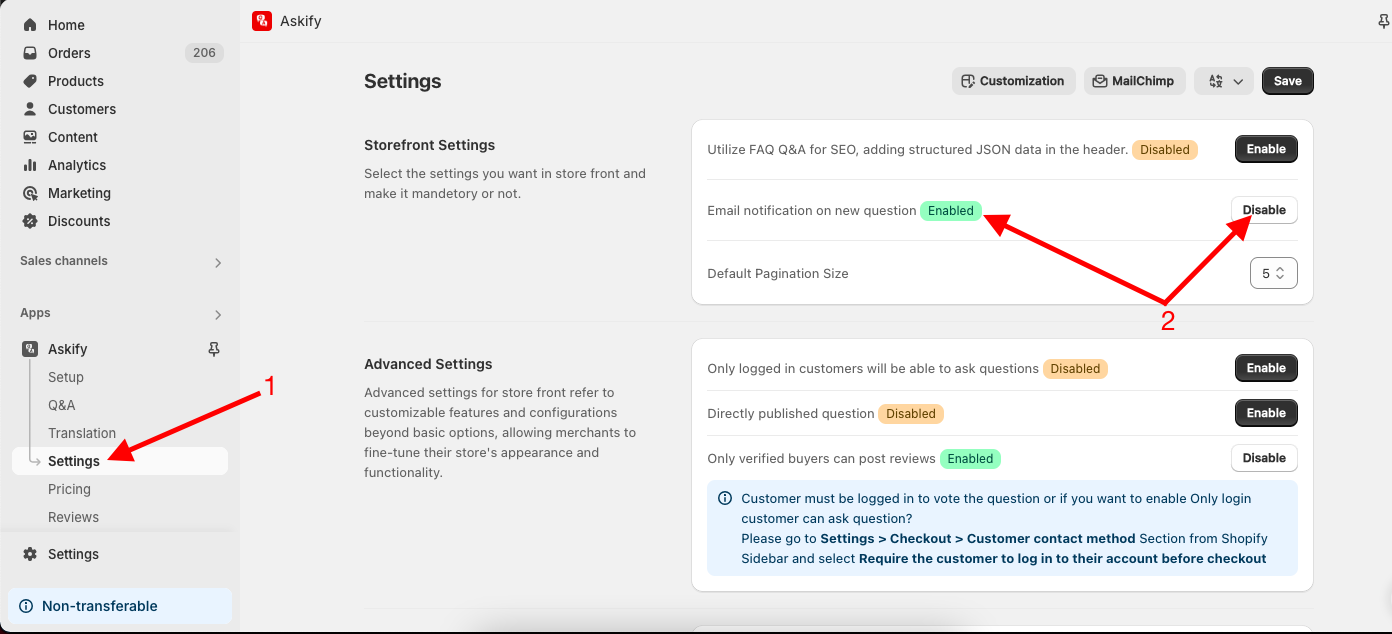This screenshot has width=1392, height=634.
Task: Enable only logged in customers setting
Action: [1266, 368]
